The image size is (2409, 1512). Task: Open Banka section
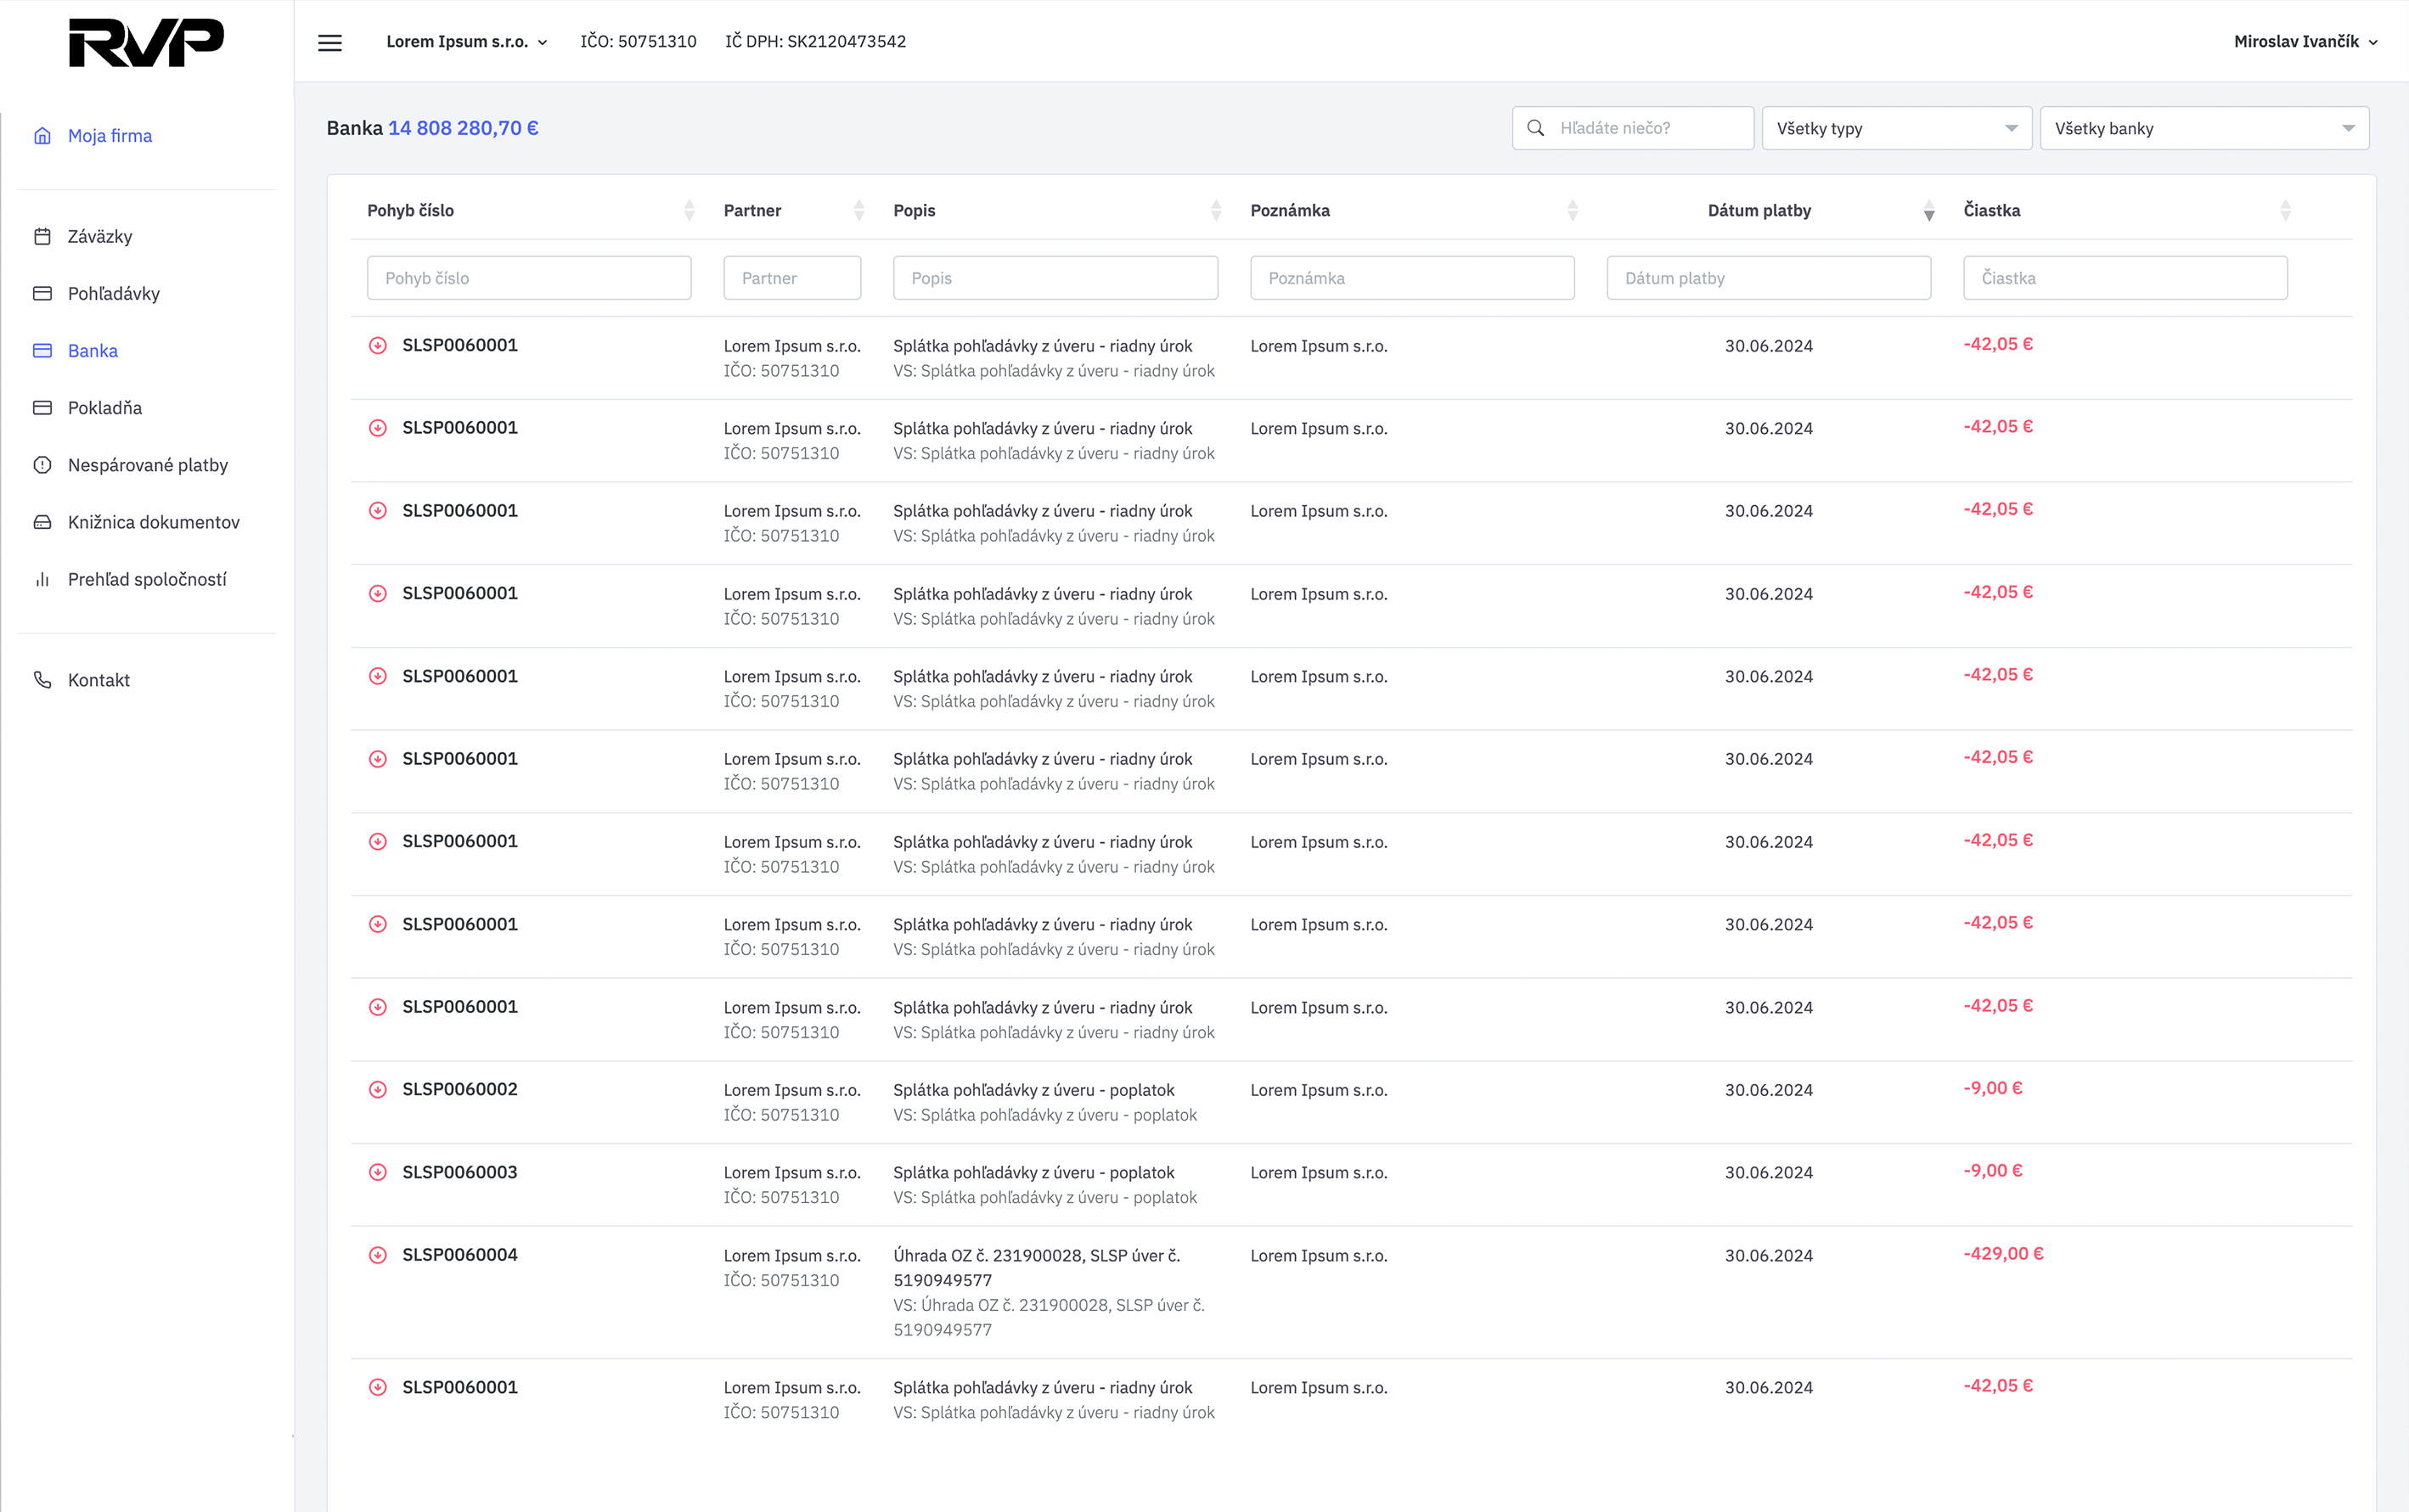(x=93, y=351)
